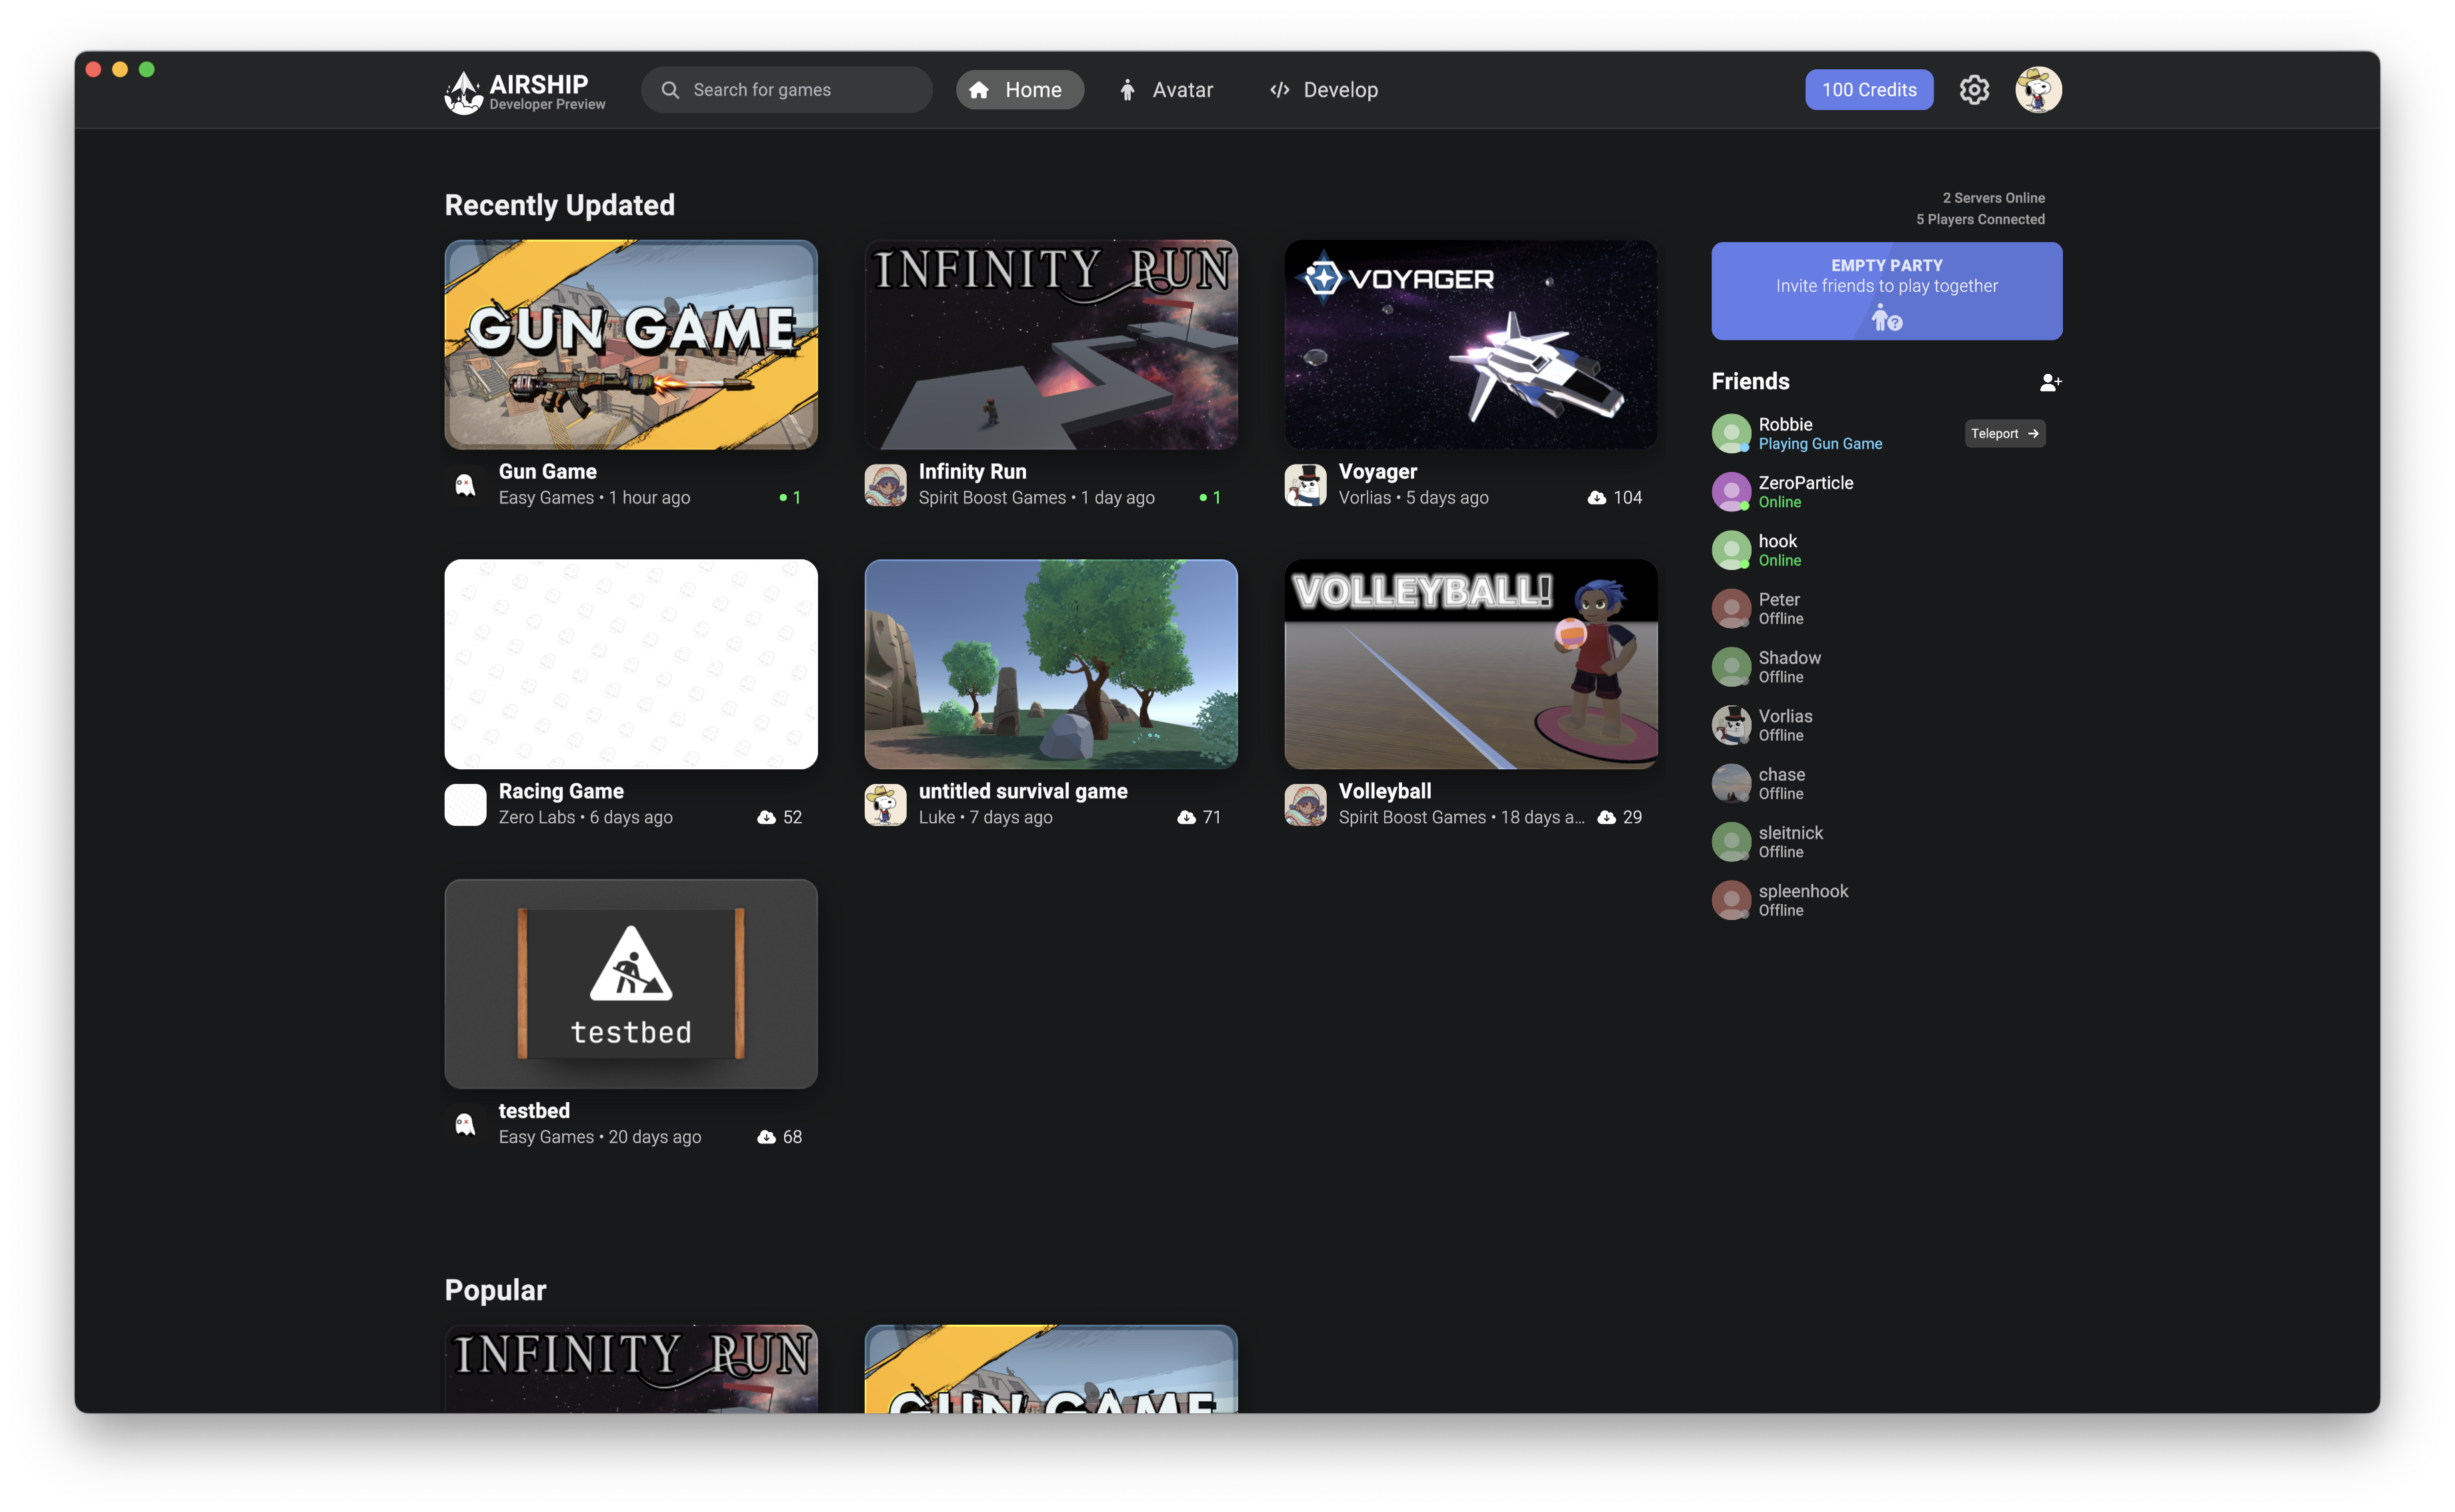This screenshot has width=2455, height=1512.
Task: Click Vorlias developer icon under Voyager
Action: [x=1305, y=485]
